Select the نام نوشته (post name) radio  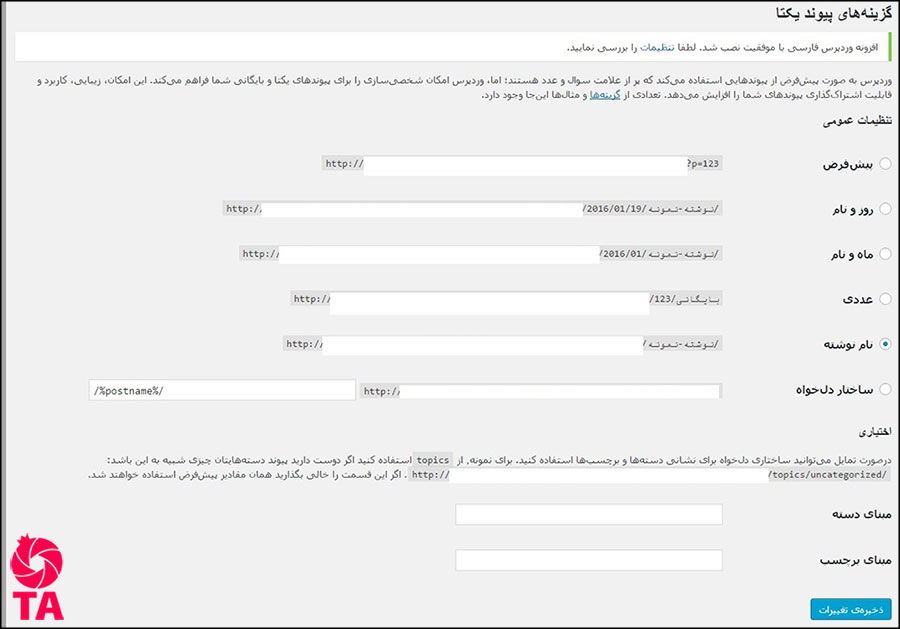pyautogui.click(x=885, y=344)
